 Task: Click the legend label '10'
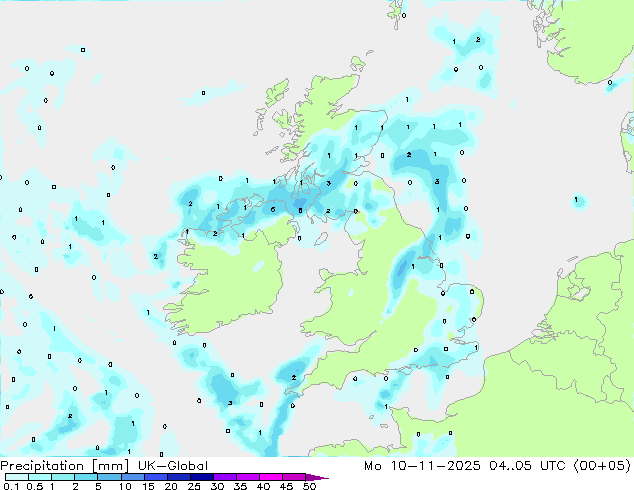[x=125, y=486]
